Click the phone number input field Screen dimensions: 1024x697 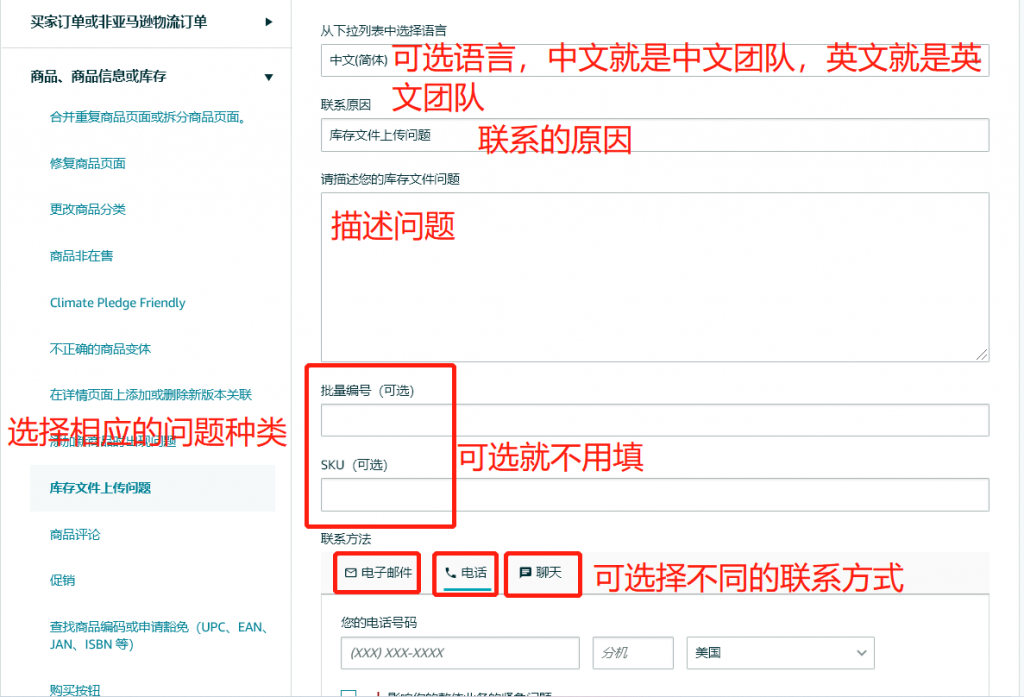coord(460,653)
